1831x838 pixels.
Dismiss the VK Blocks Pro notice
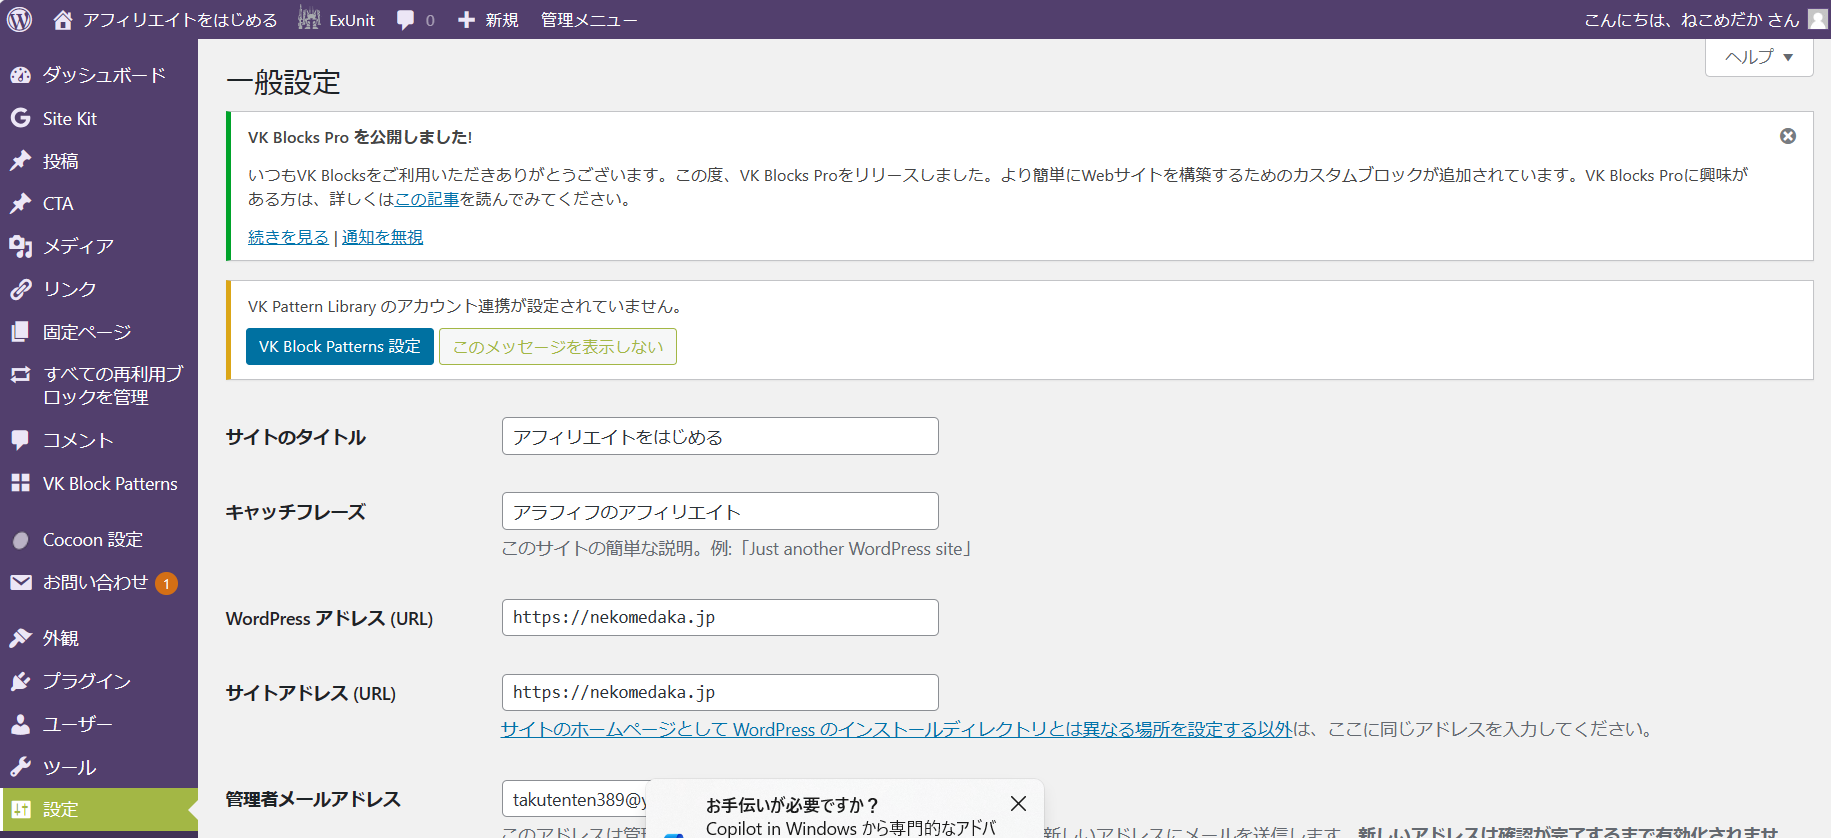(x=1787, y=136)
